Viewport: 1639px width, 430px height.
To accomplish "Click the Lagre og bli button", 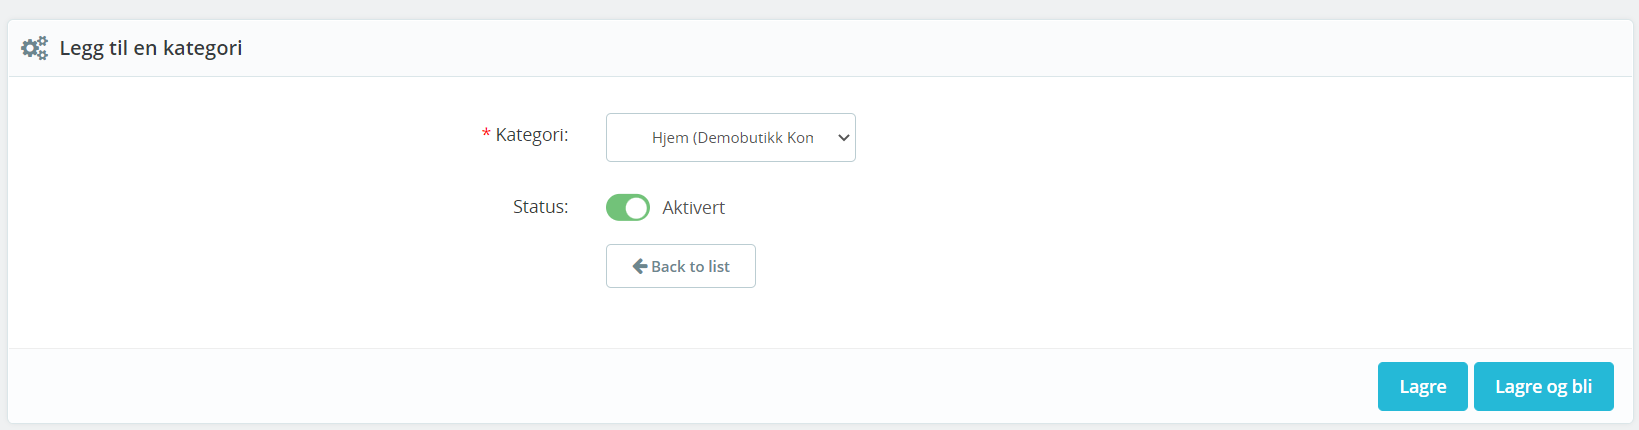I will pyautogui.click(x=1544, y=386).
